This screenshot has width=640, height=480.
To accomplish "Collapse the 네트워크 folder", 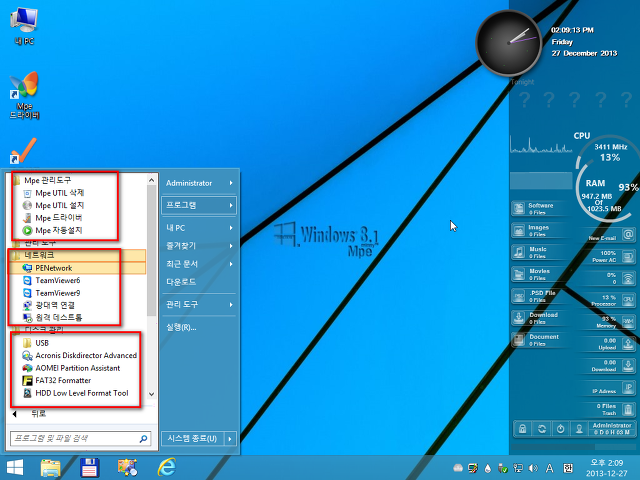I will click(77, 255).
